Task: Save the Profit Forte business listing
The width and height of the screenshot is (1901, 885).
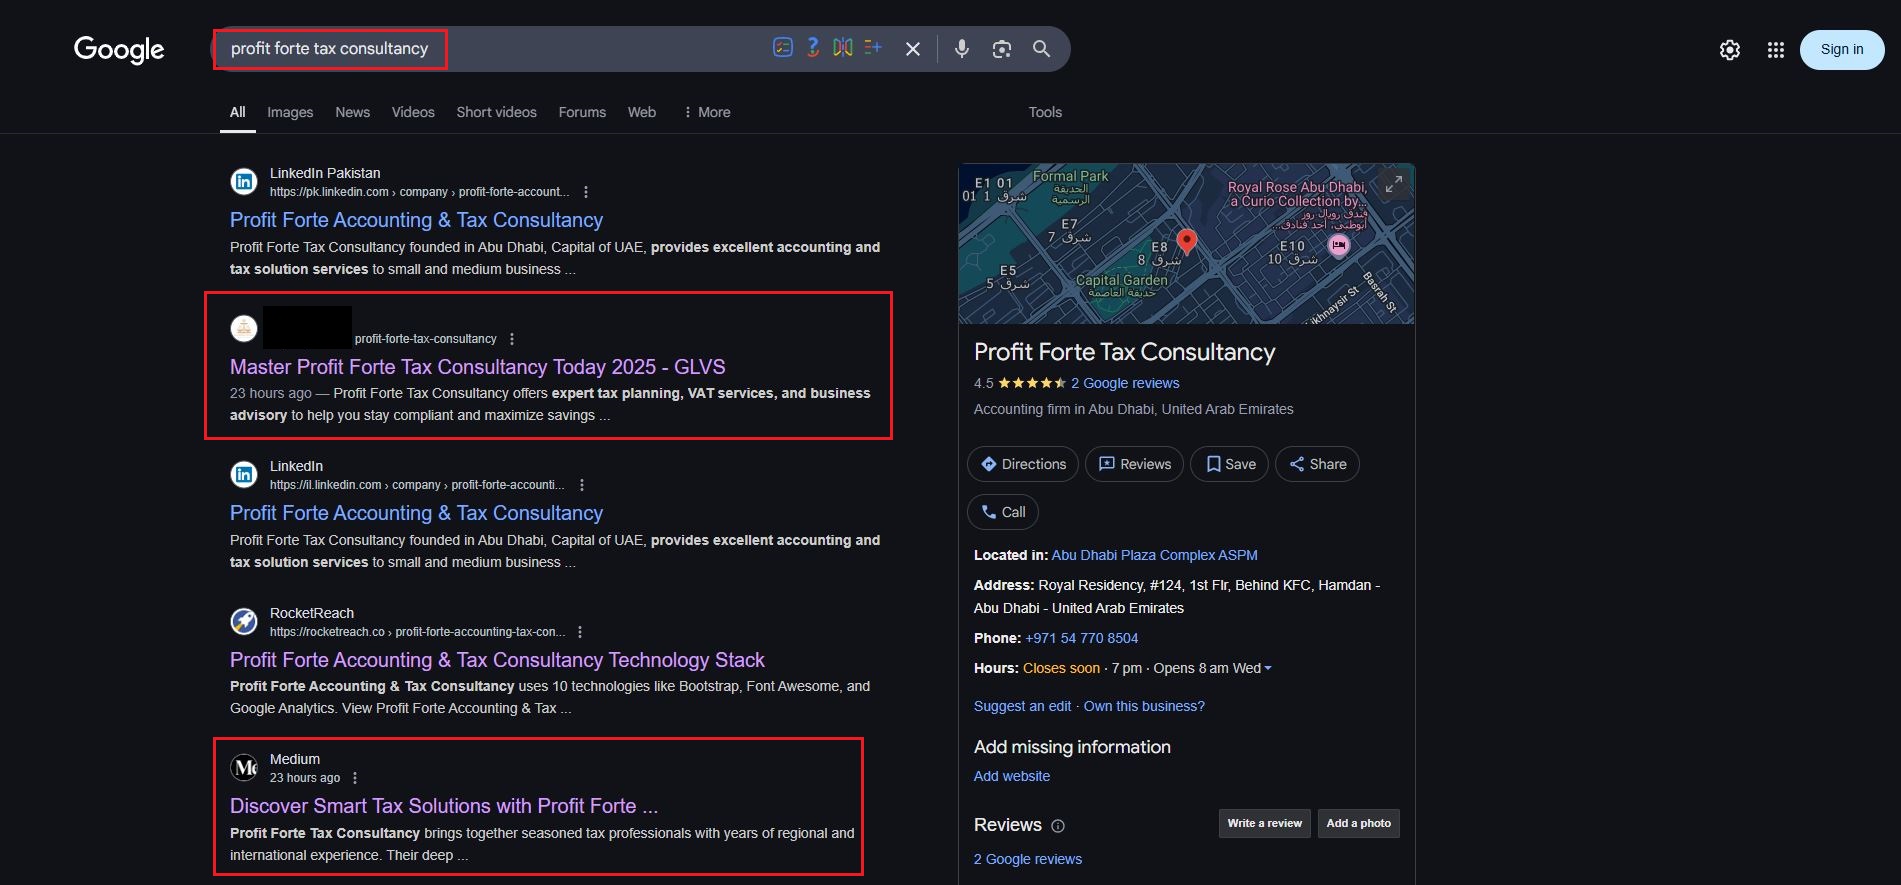Action: coord(1229,464)
